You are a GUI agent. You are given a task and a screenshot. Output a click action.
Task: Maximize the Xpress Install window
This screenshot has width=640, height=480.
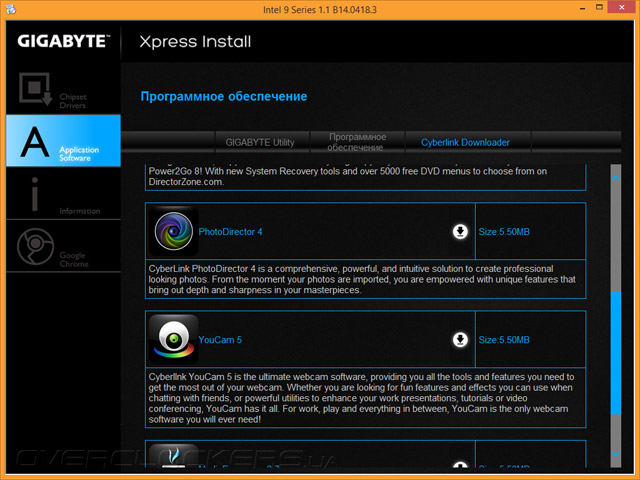599,7
